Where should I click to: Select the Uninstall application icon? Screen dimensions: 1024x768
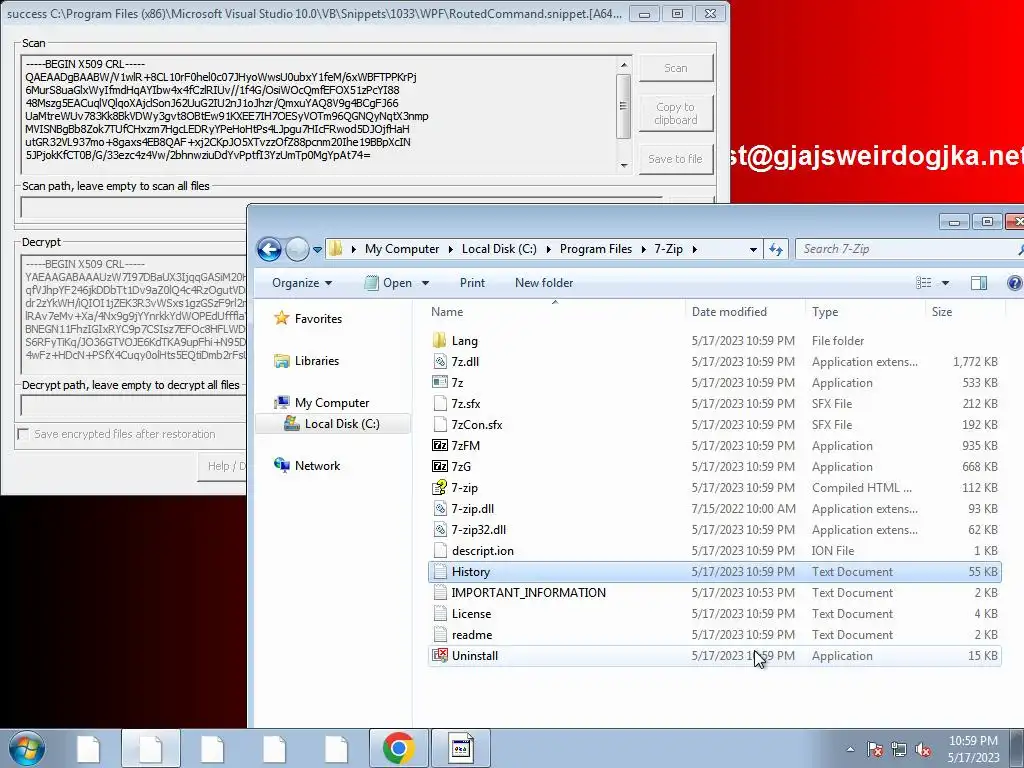(440, 656)
